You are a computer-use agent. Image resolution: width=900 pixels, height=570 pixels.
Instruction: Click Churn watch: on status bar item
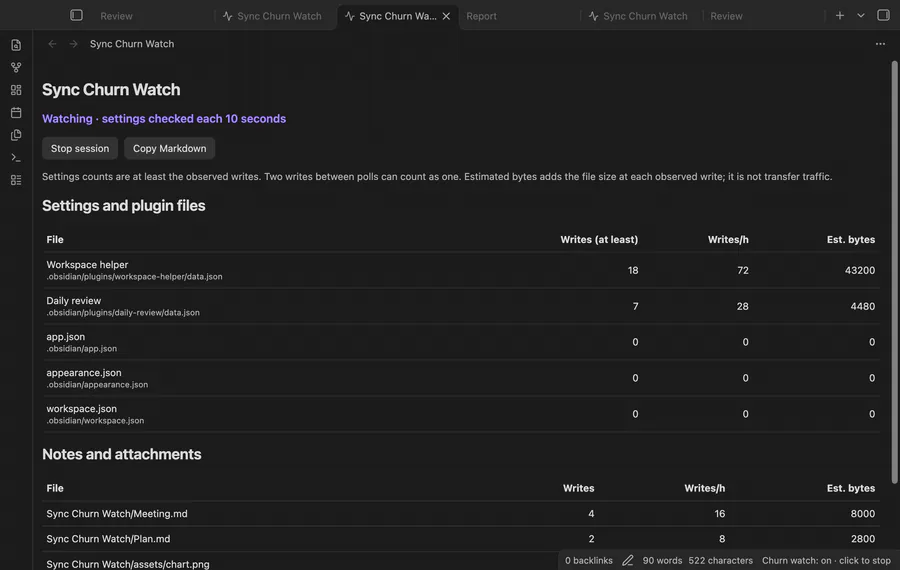[826, 560]
